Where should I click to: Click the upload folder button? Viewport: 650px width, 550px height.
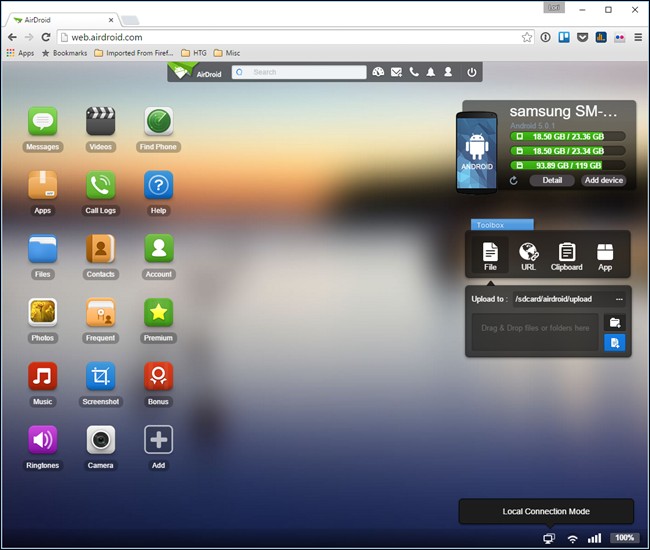tap(614, 322)
